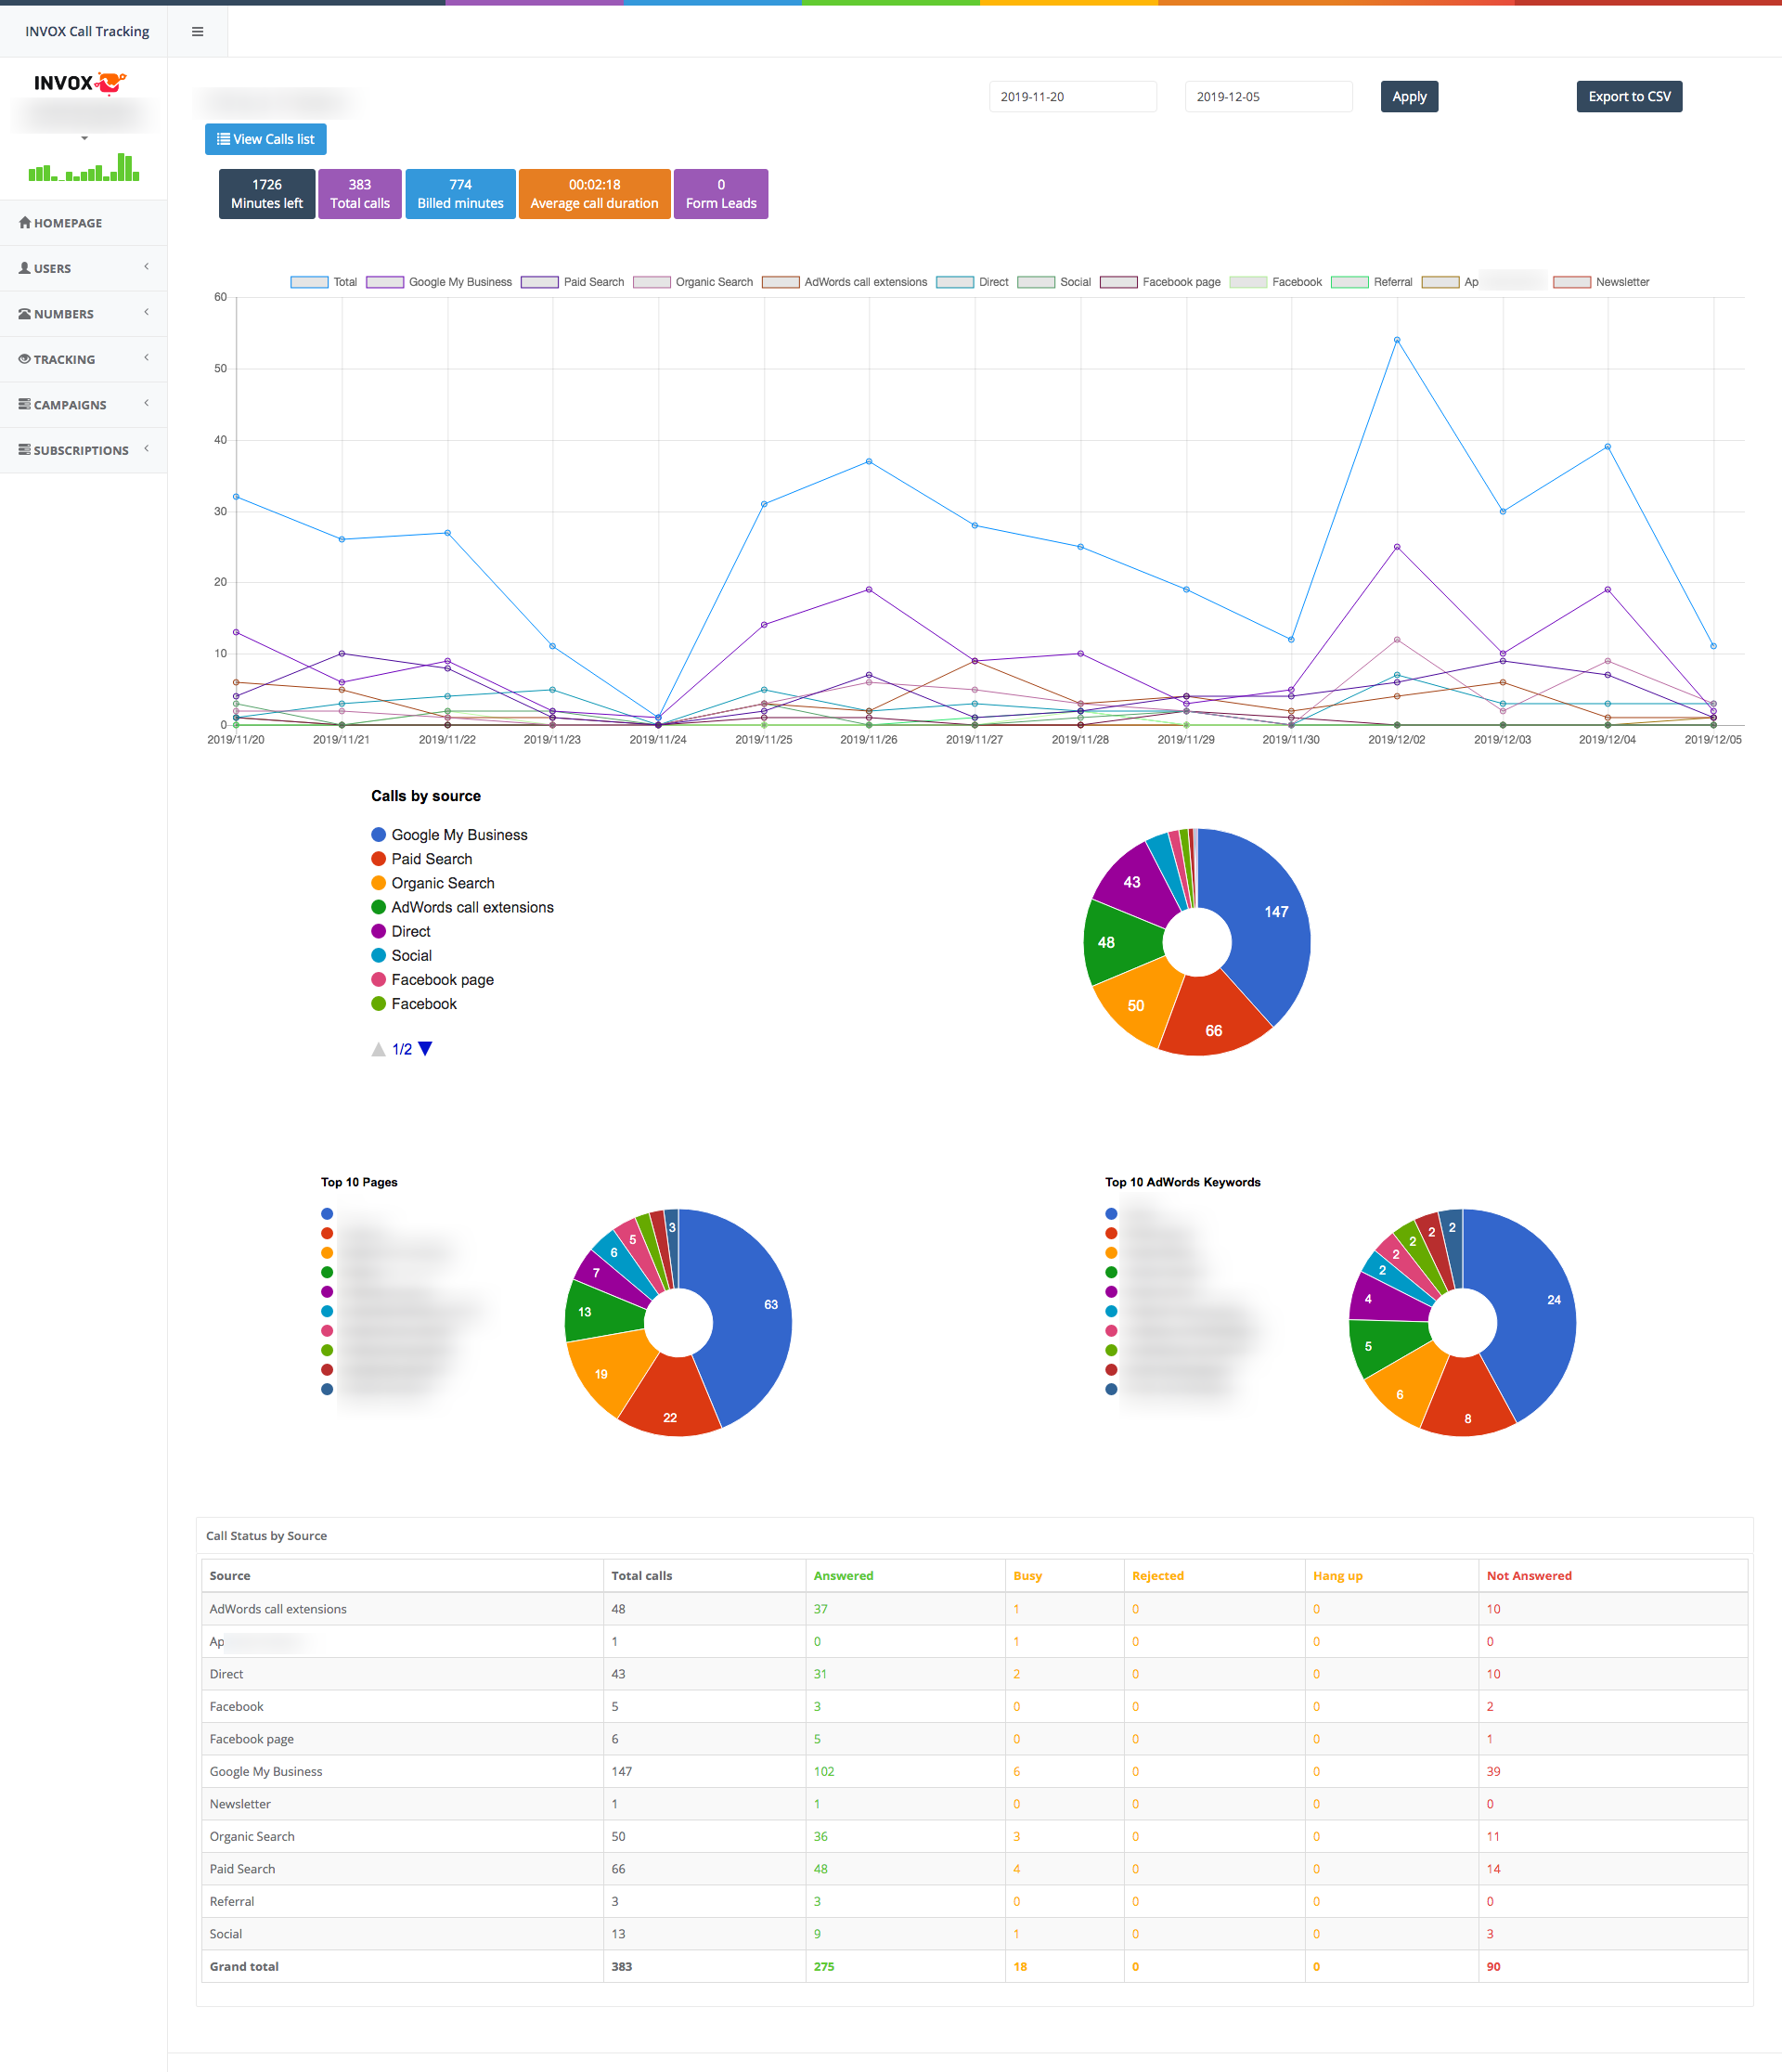Click next page arrow in Calls by source legend

425,1049
